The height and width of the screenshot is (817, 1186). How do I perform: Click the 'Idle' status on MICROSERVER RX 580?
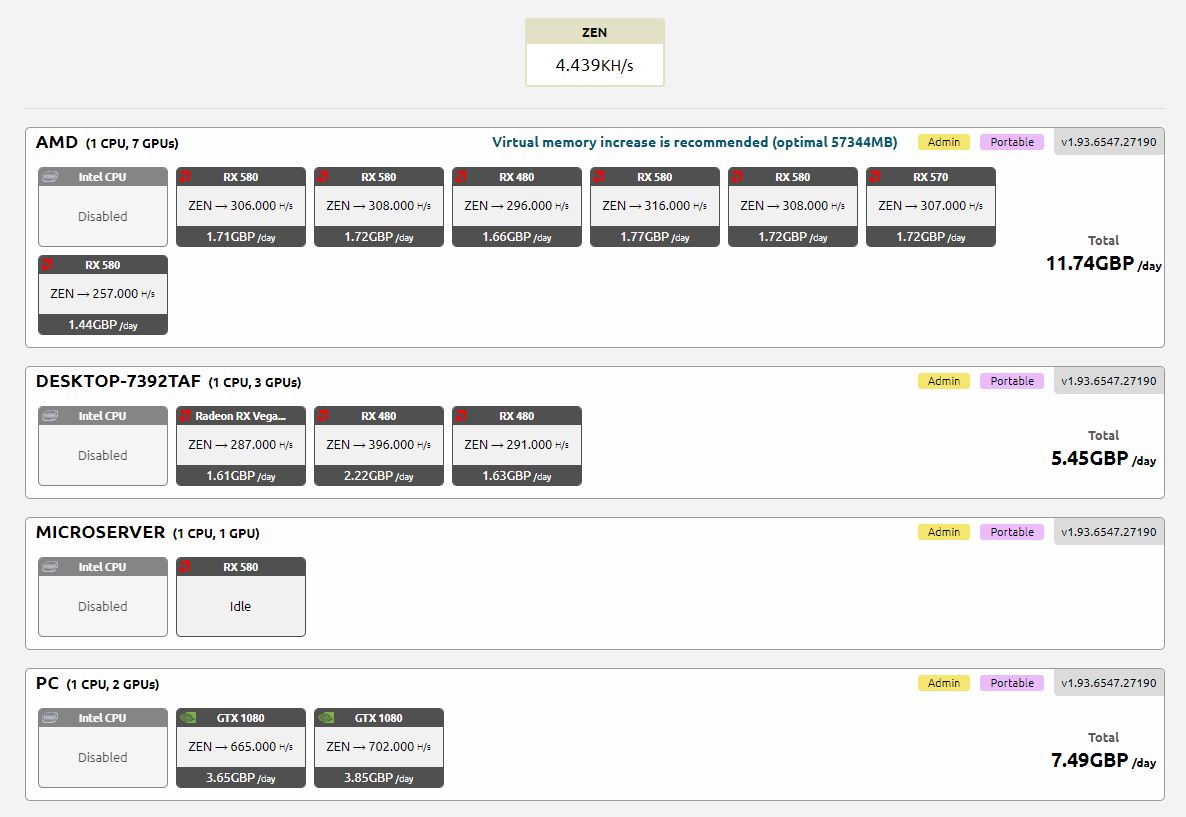tap(241, 607)
